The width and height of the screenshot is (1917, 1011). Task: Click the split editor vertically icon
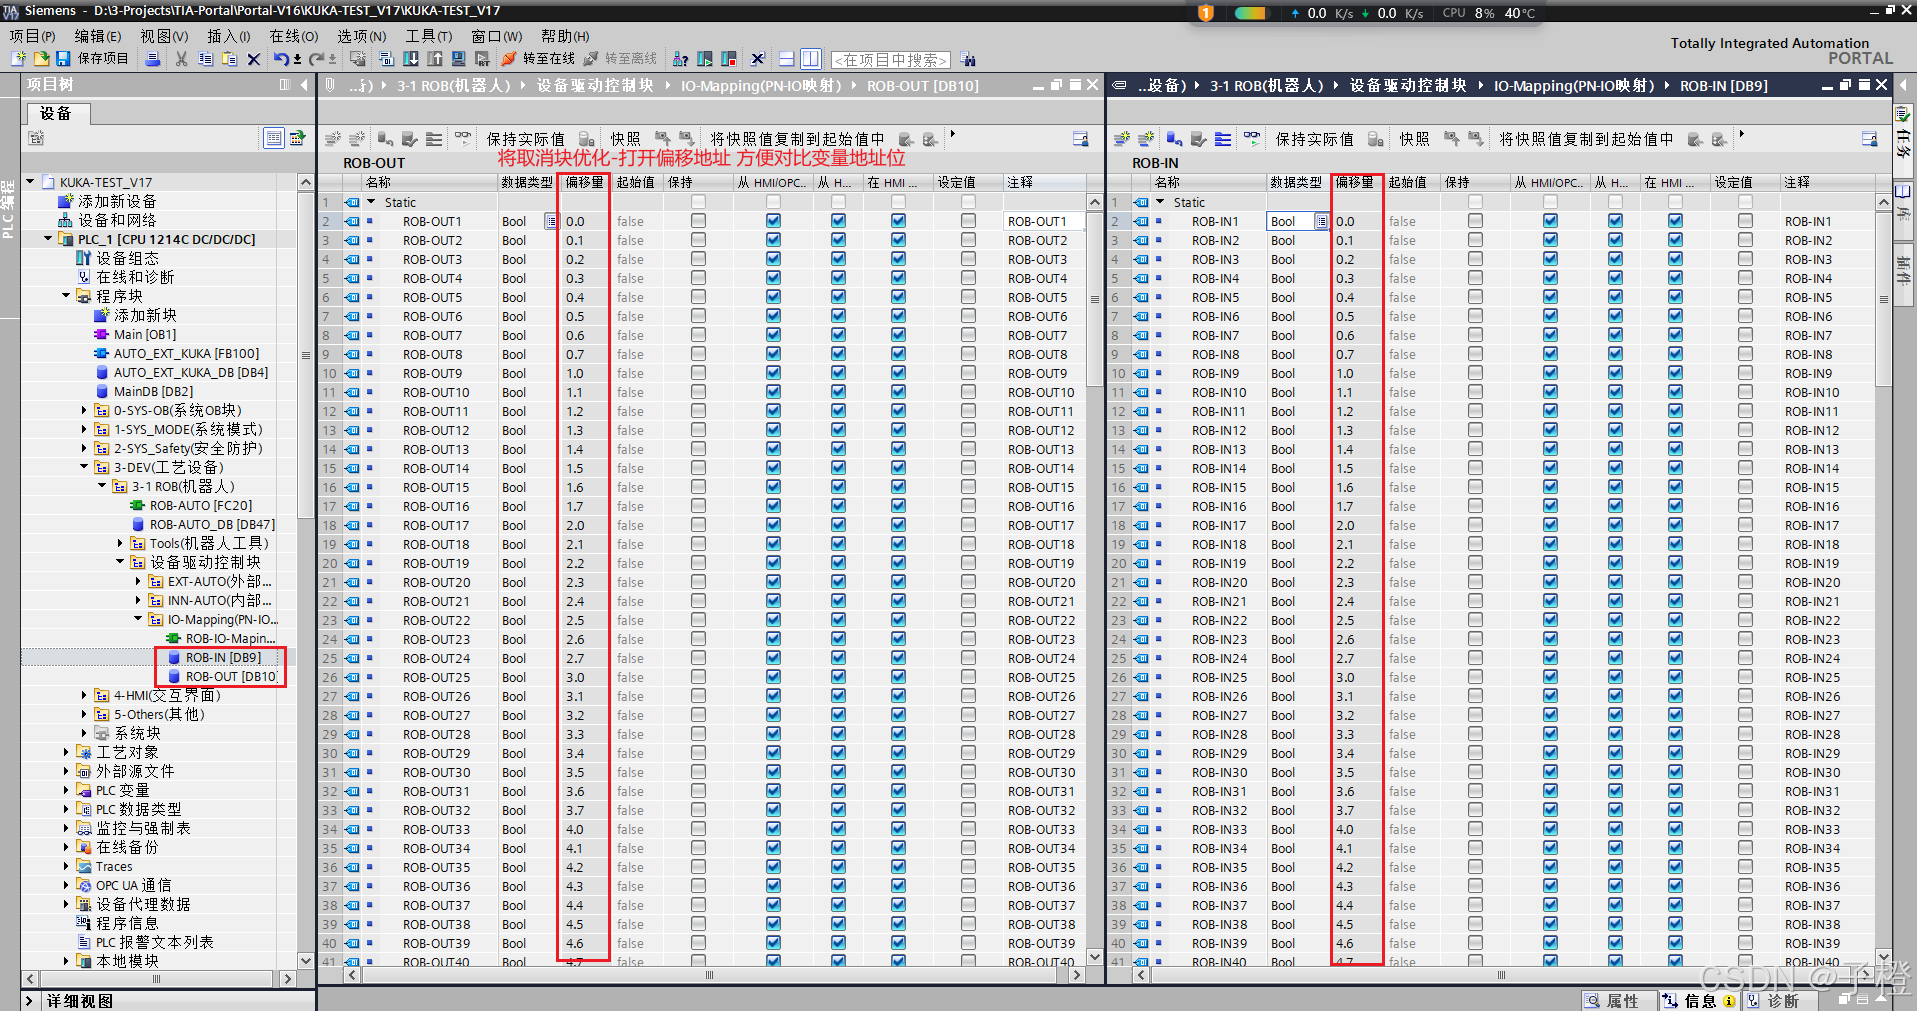pyautogui.click(x=811, y=59)
